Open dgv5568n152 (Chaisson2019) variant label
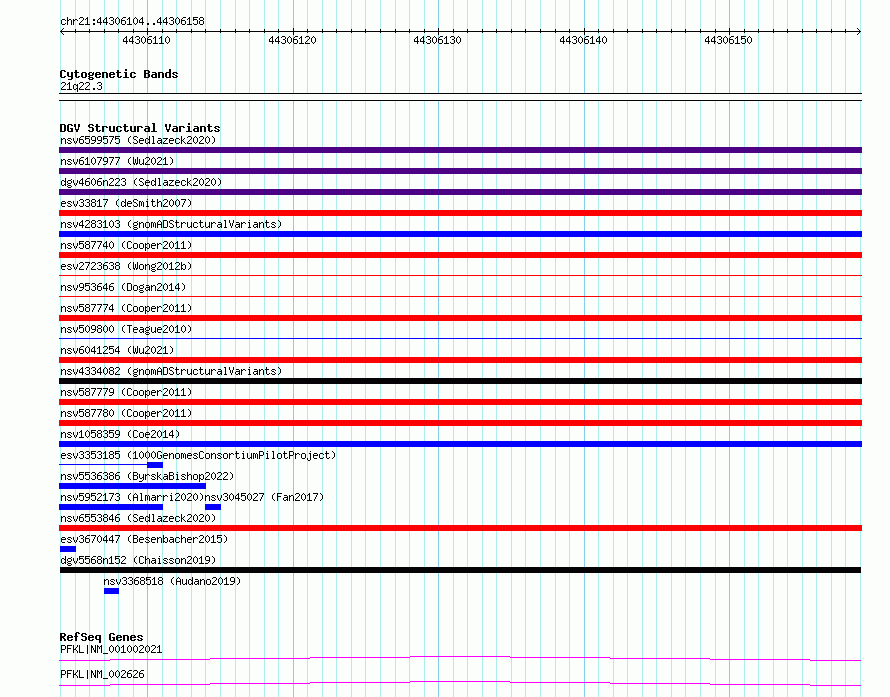 point(138,560)
